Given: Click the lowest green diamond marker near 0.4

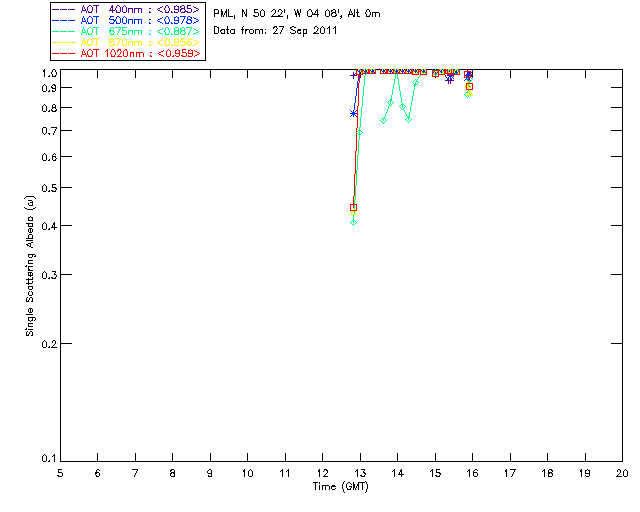Looking at the screenshot, I should 353,223.
